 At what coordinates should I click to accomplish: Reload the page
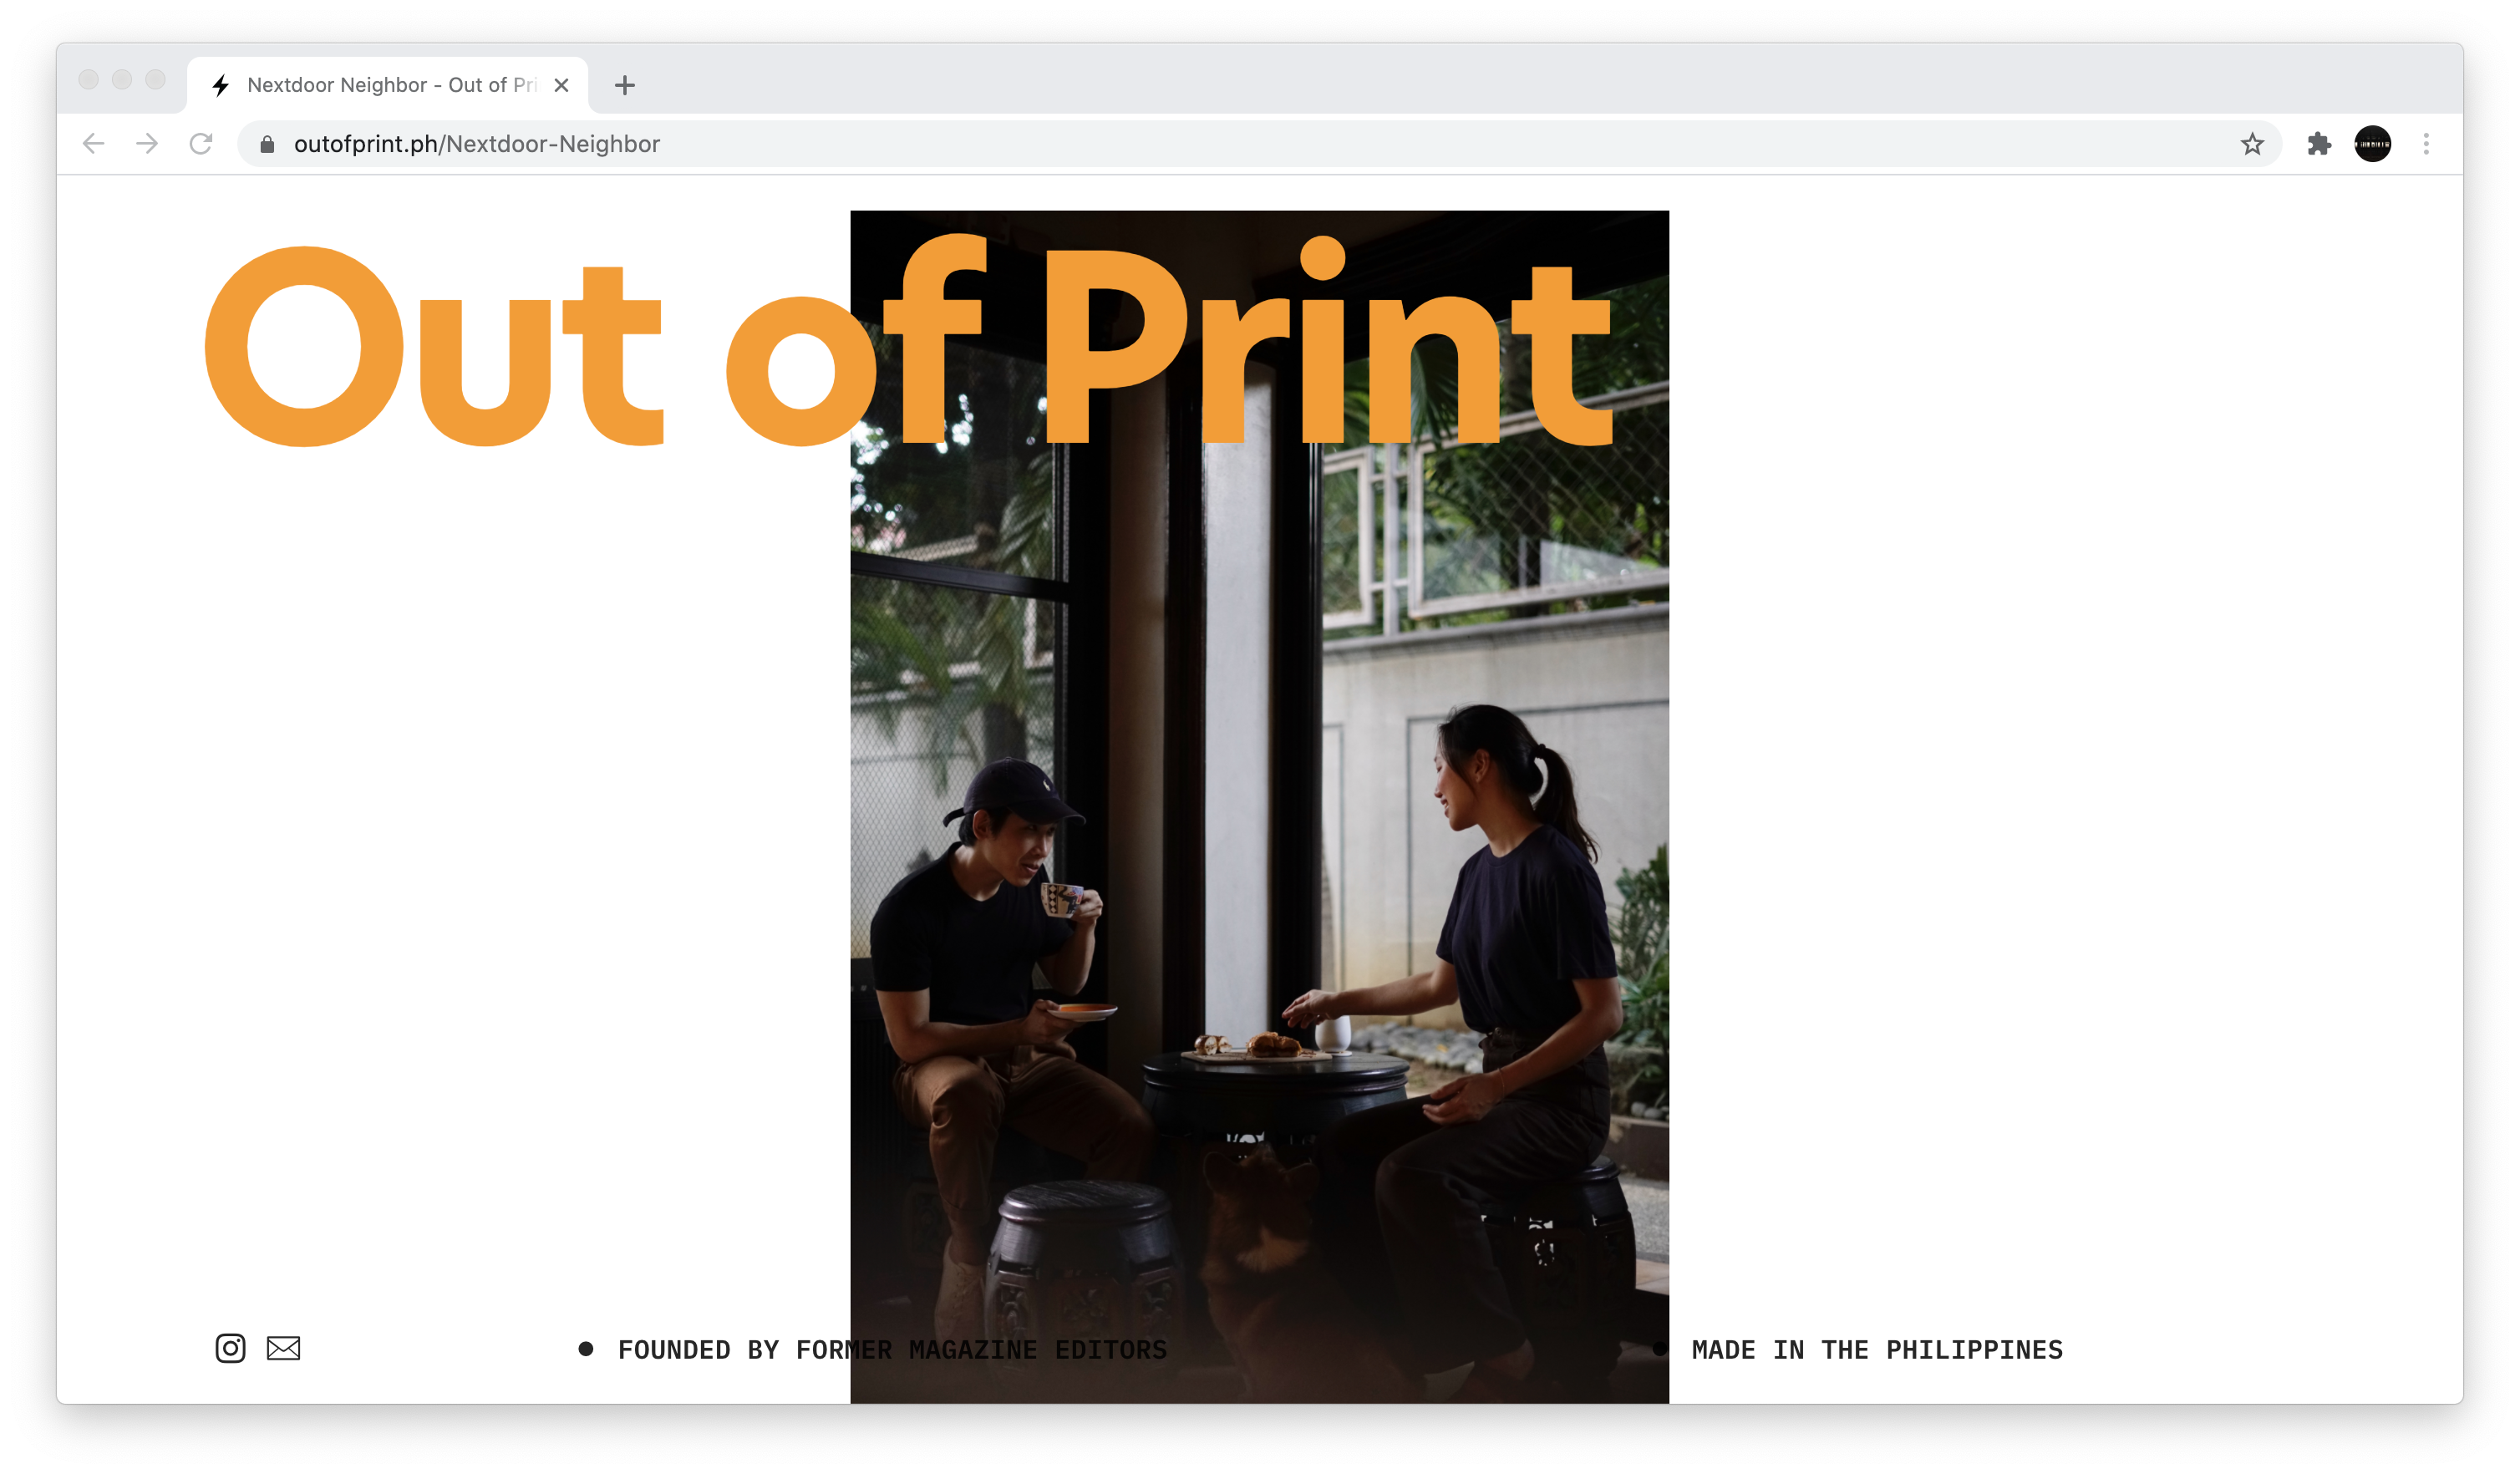[x=201, y=144]
